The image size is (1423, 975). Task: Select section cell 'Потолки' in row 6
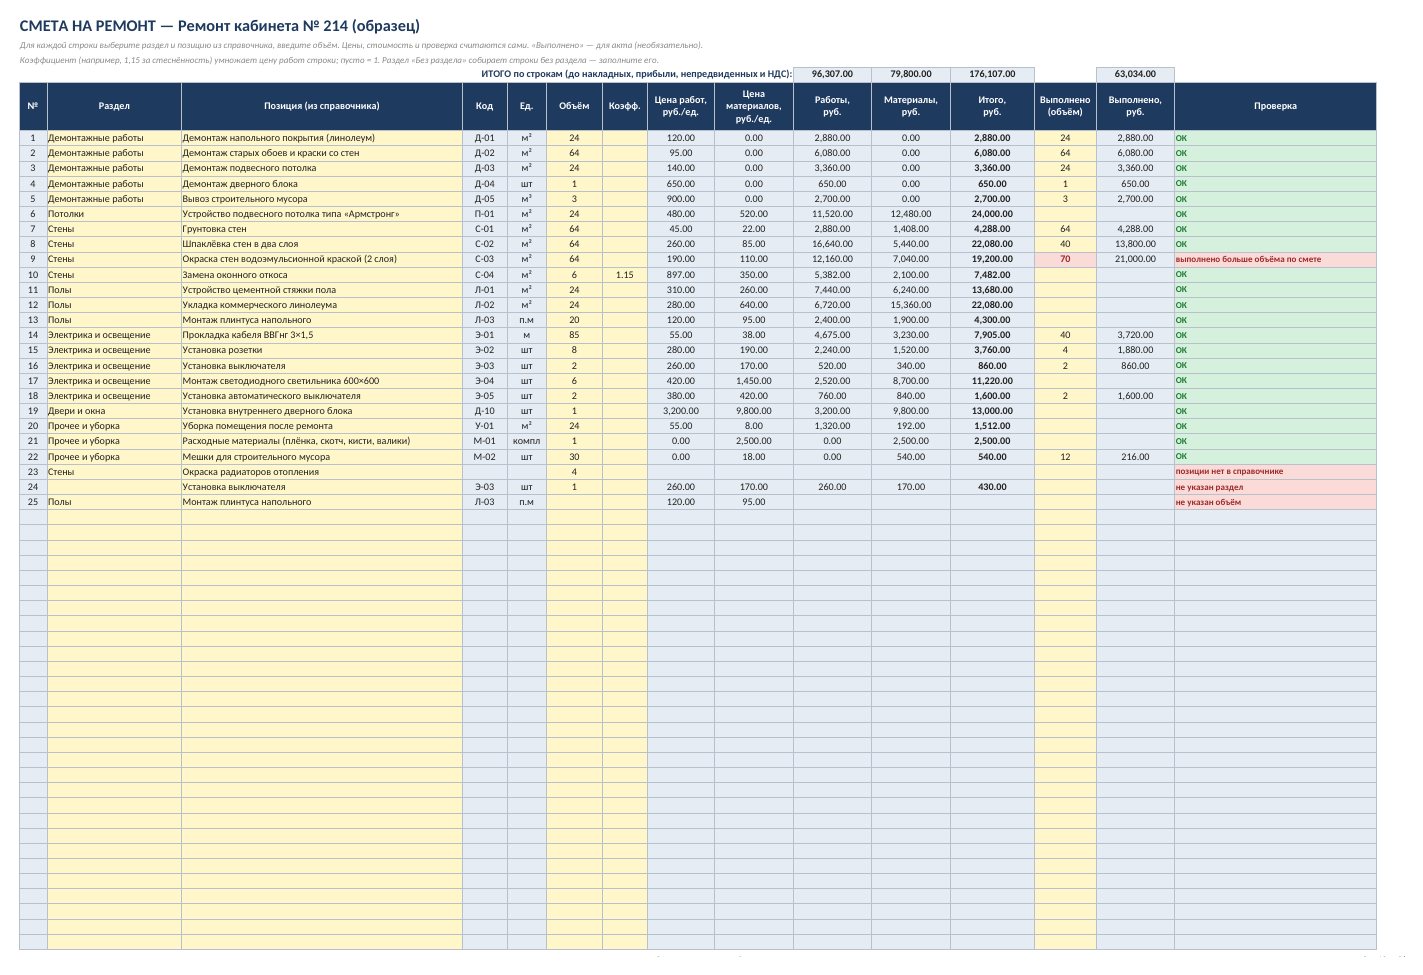pos(114,214)
